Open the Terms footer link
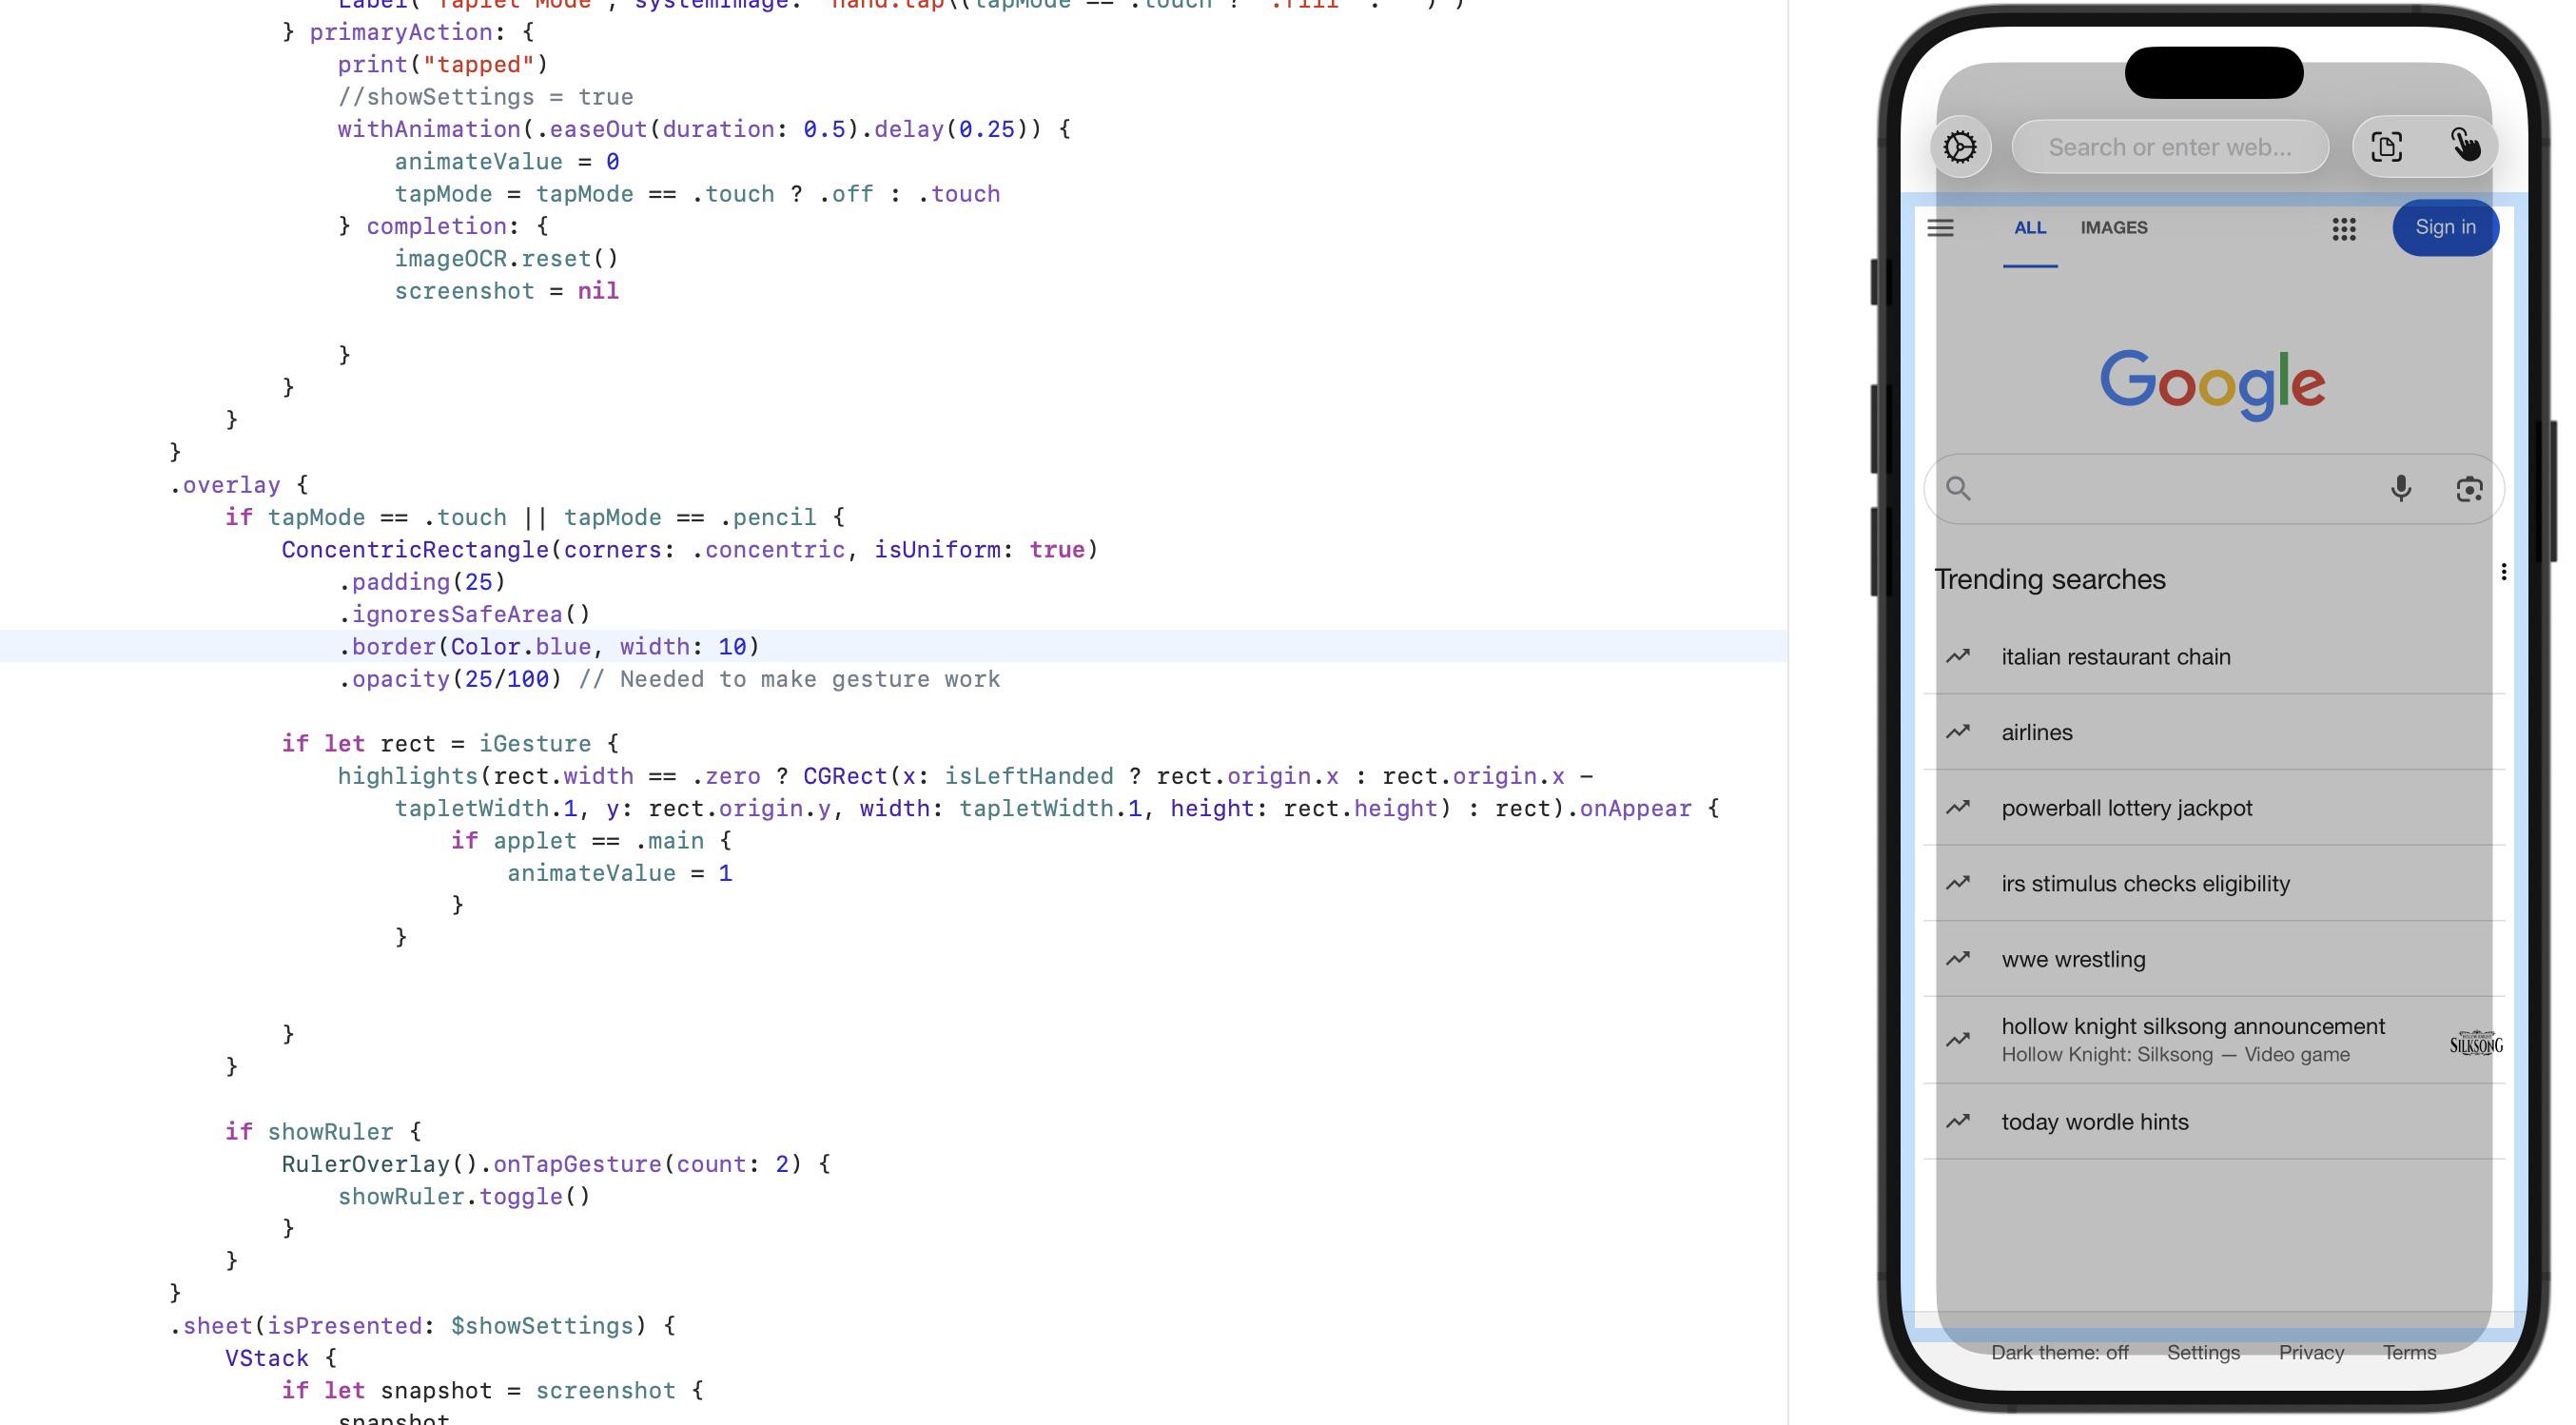 coord(2409,1353)
